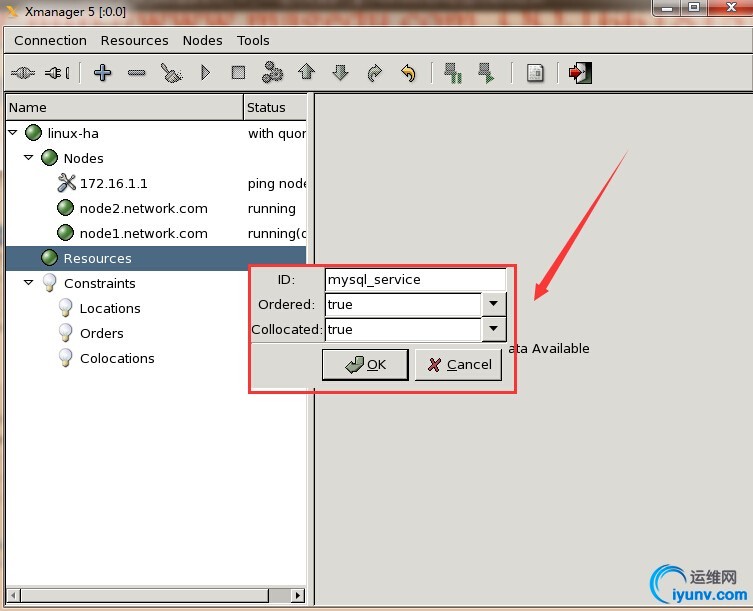
Task: Maximize the Xmanager window
Action: coord(693,7)
